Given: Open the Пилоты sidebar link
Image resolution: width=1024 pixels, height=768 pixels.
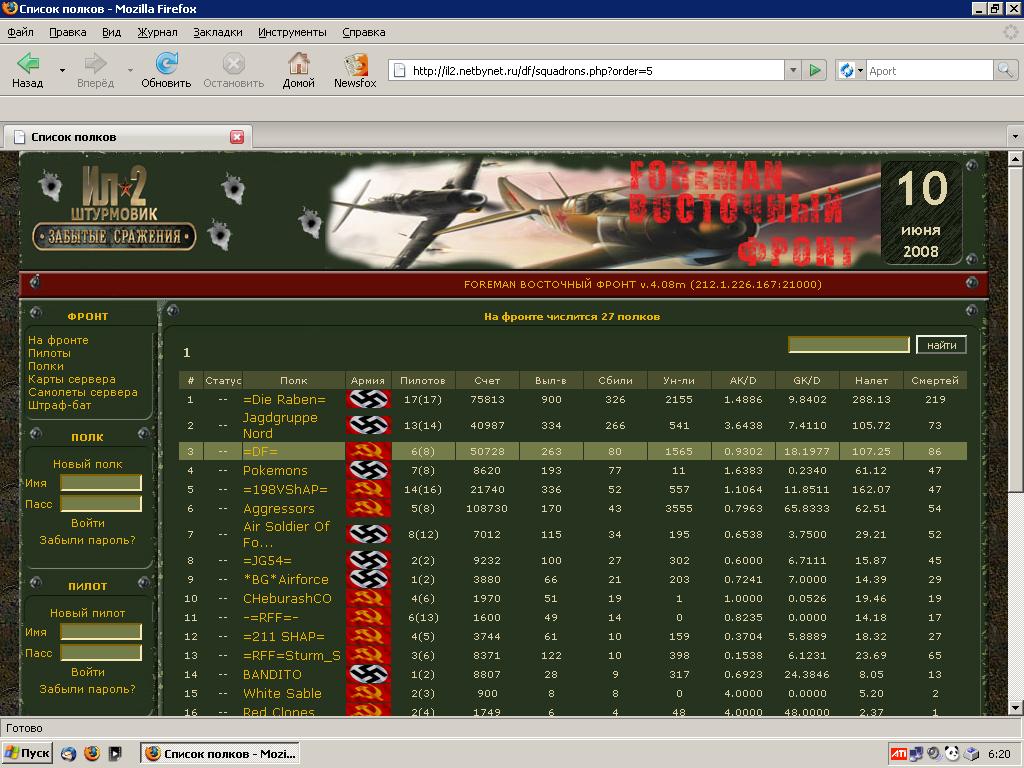Looking at the screenshot, I should click(49, 353).
